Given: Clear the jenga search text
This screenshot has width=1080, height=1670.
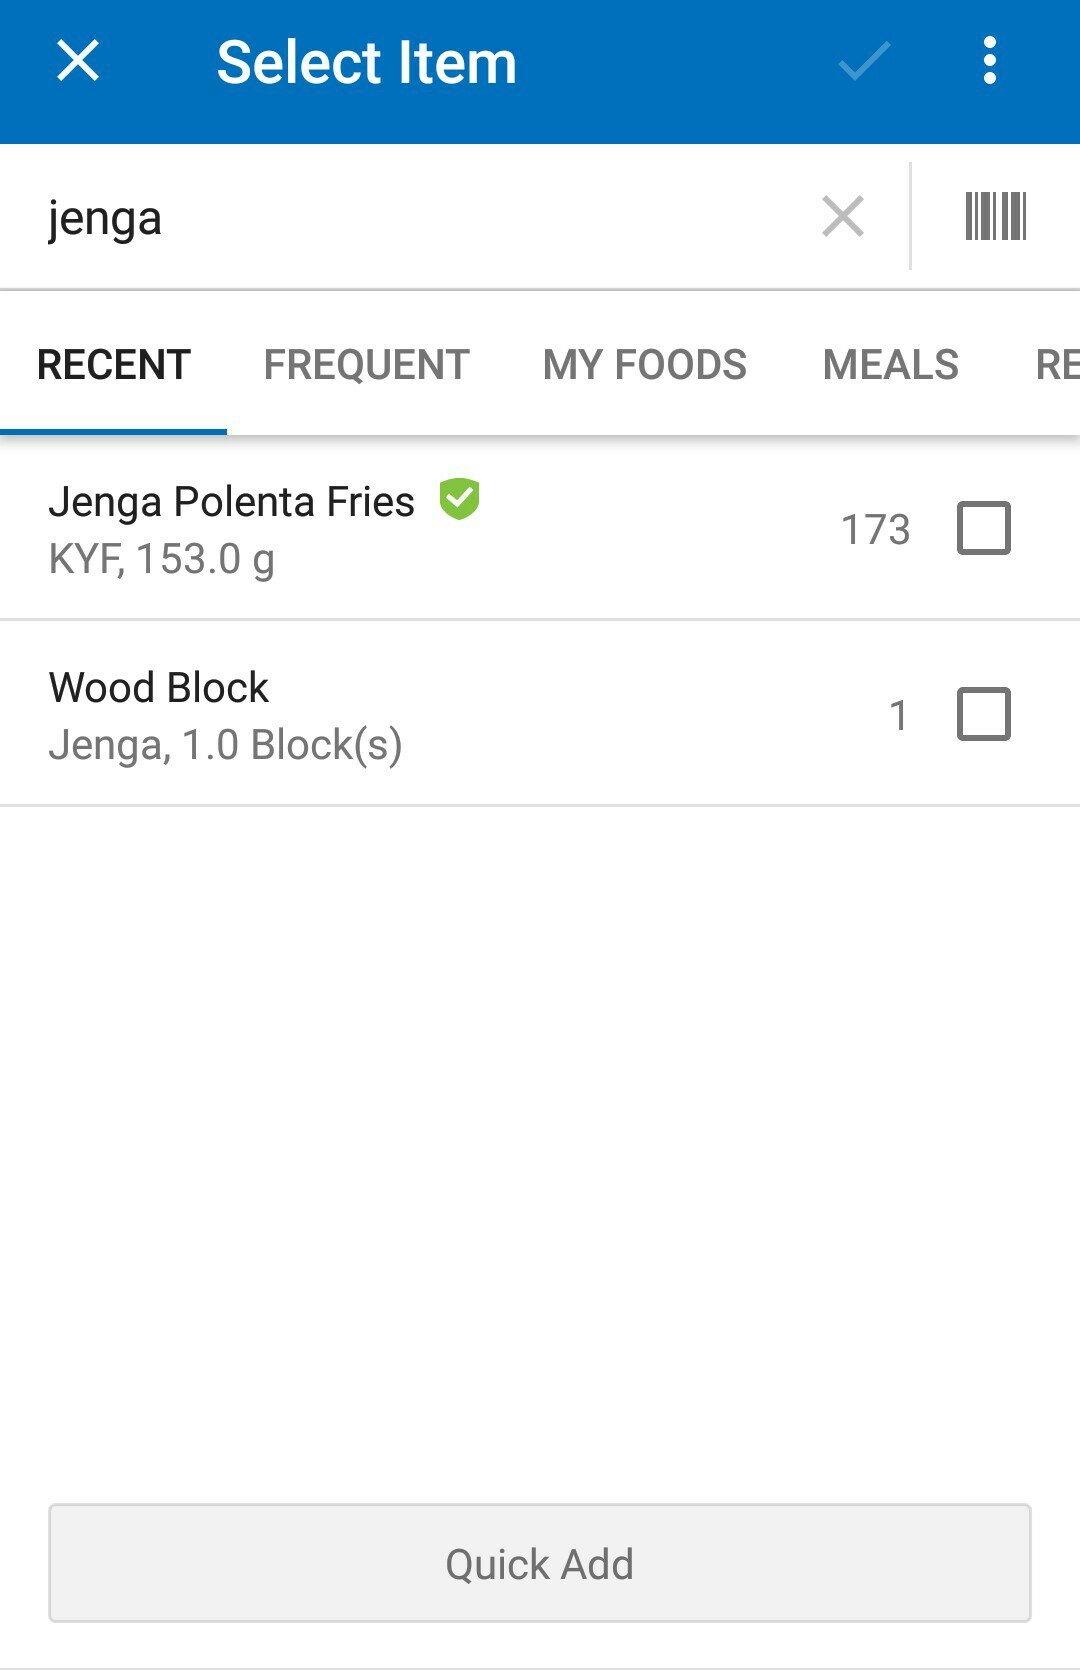Looking at the screenshot, I should point(843,217).
